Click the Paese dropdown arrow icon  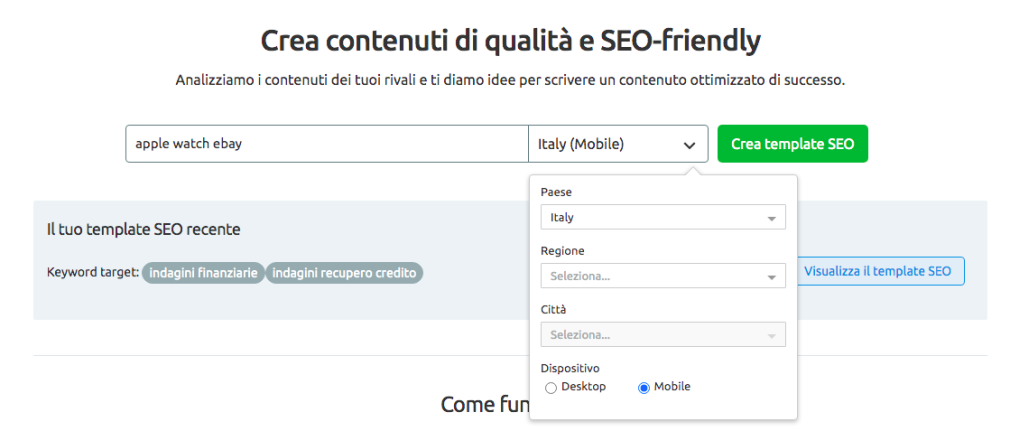point(772,218)
